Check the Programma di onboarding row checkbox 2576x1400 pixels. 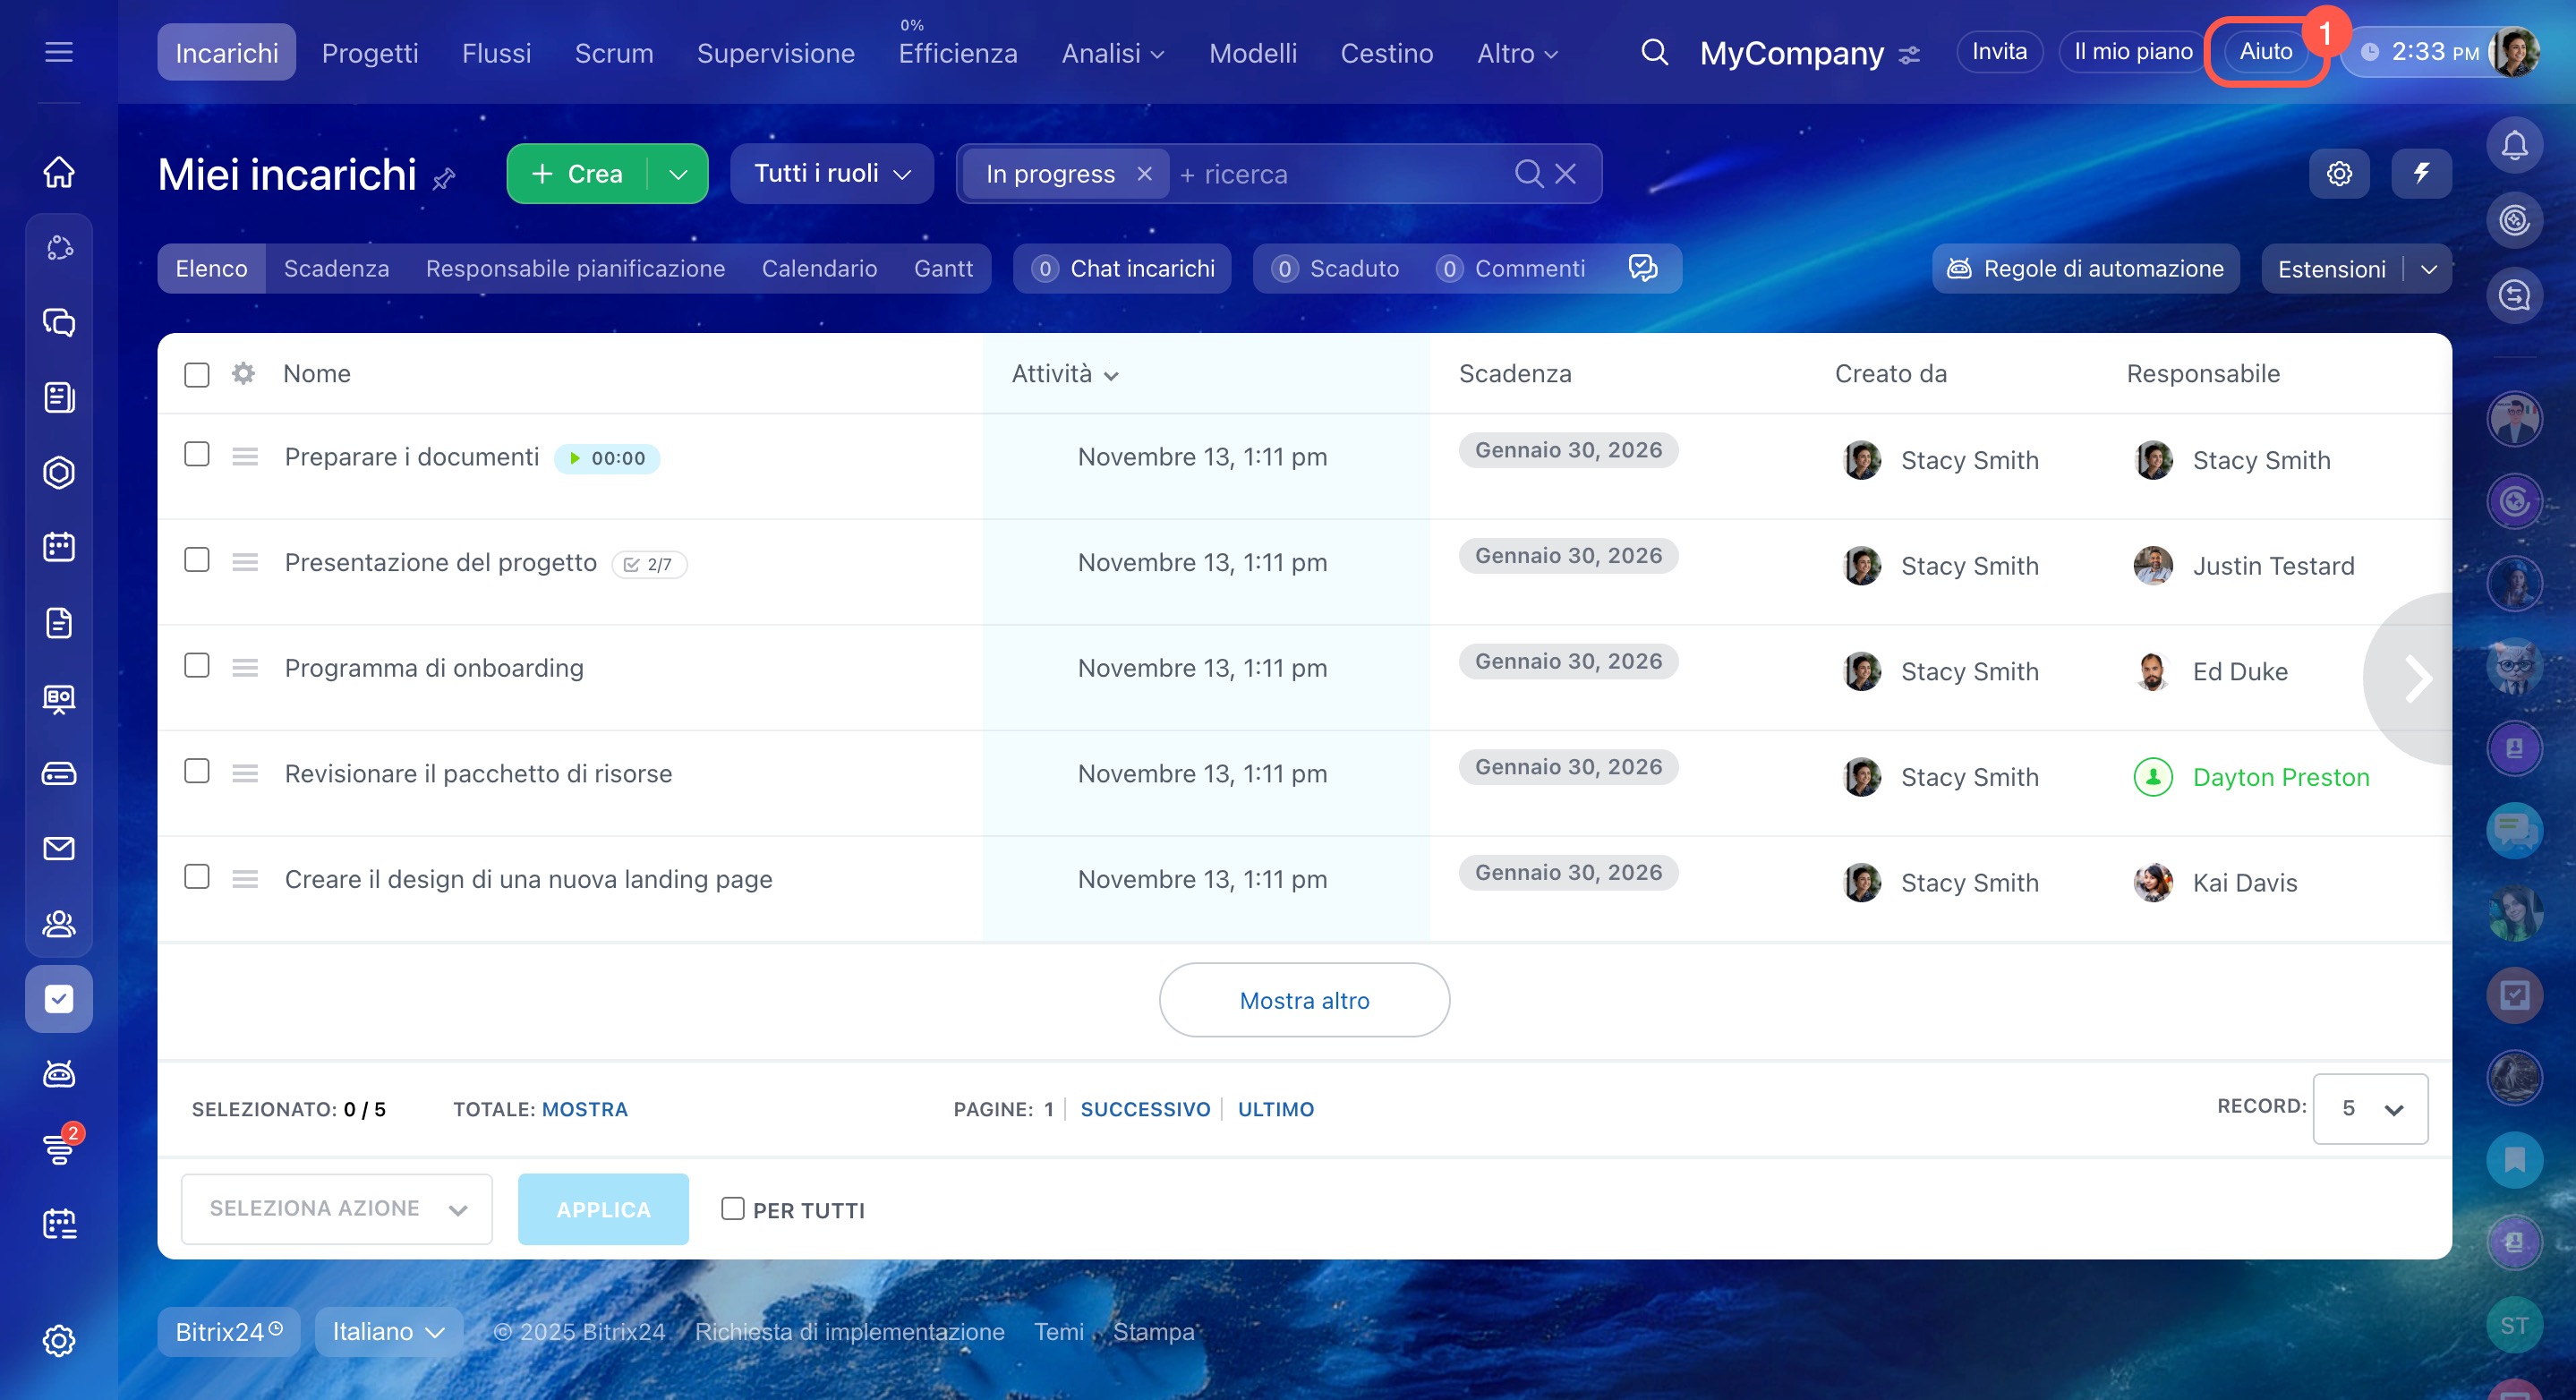197,666
